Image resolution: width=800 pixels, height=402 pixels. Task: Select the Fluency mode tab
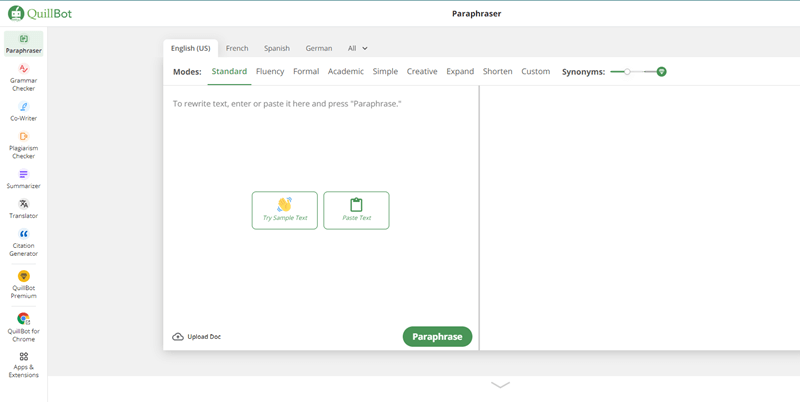270,72
